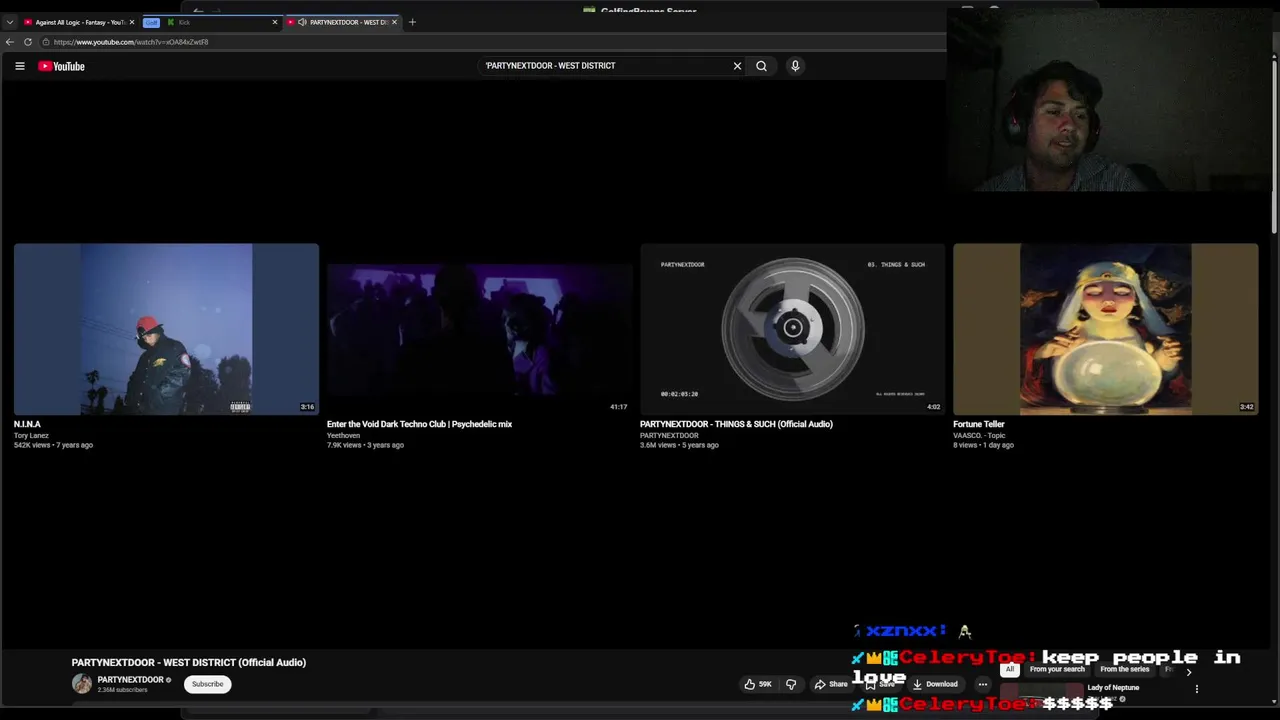The height and width of the screenshot is (720, 1280).
Task: Open more actions three-dot menu beside Download
Action: click(983, 684)
